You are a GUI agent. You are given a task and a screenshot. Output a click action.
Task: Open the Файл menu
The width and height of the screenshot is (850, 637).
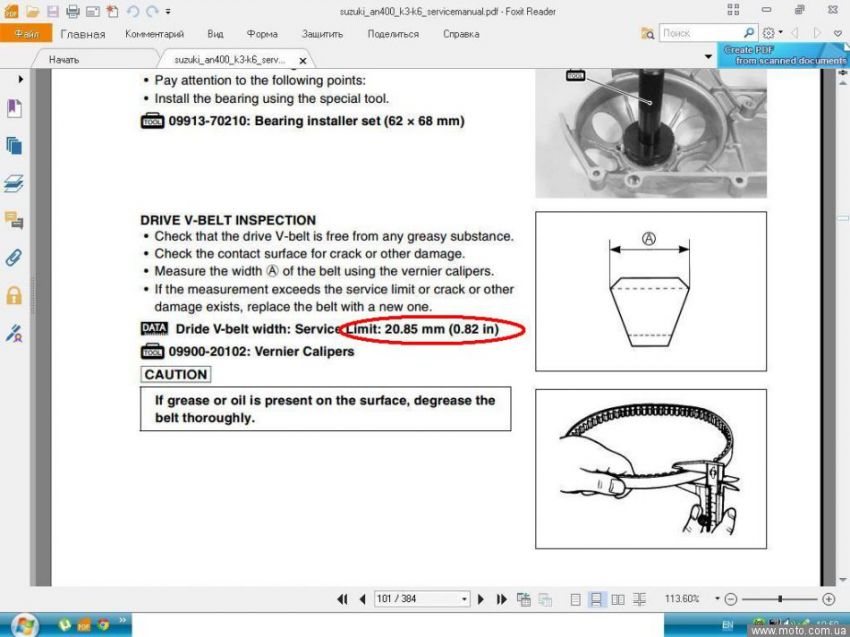point(26,34)
